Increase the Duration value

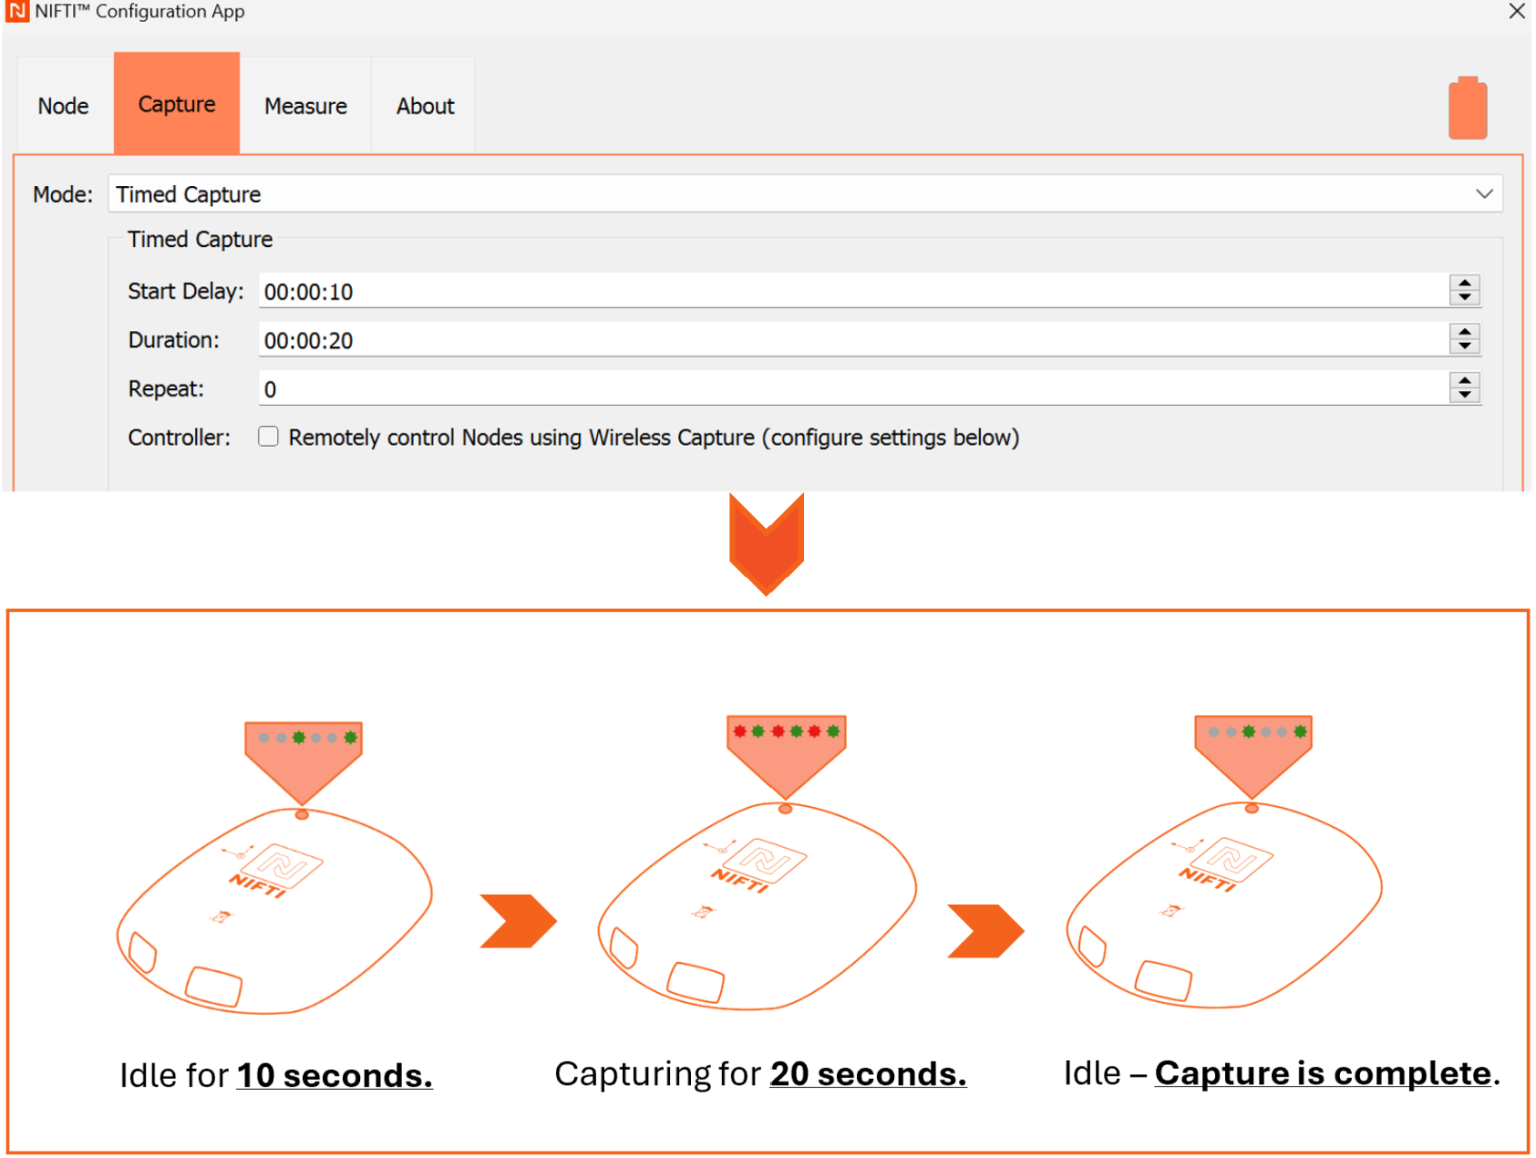1465,332
